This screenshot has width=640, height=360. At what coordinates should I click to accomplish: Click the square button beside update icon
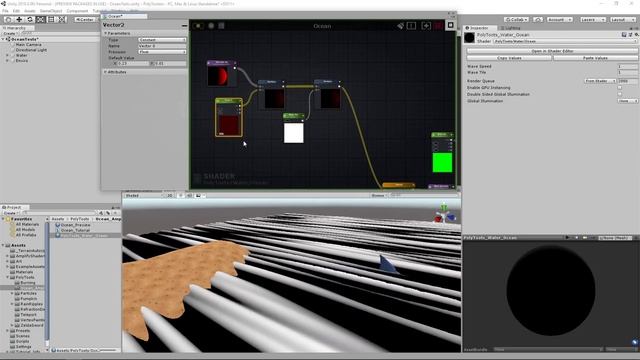pyautogui.click(x=221, y=26)
